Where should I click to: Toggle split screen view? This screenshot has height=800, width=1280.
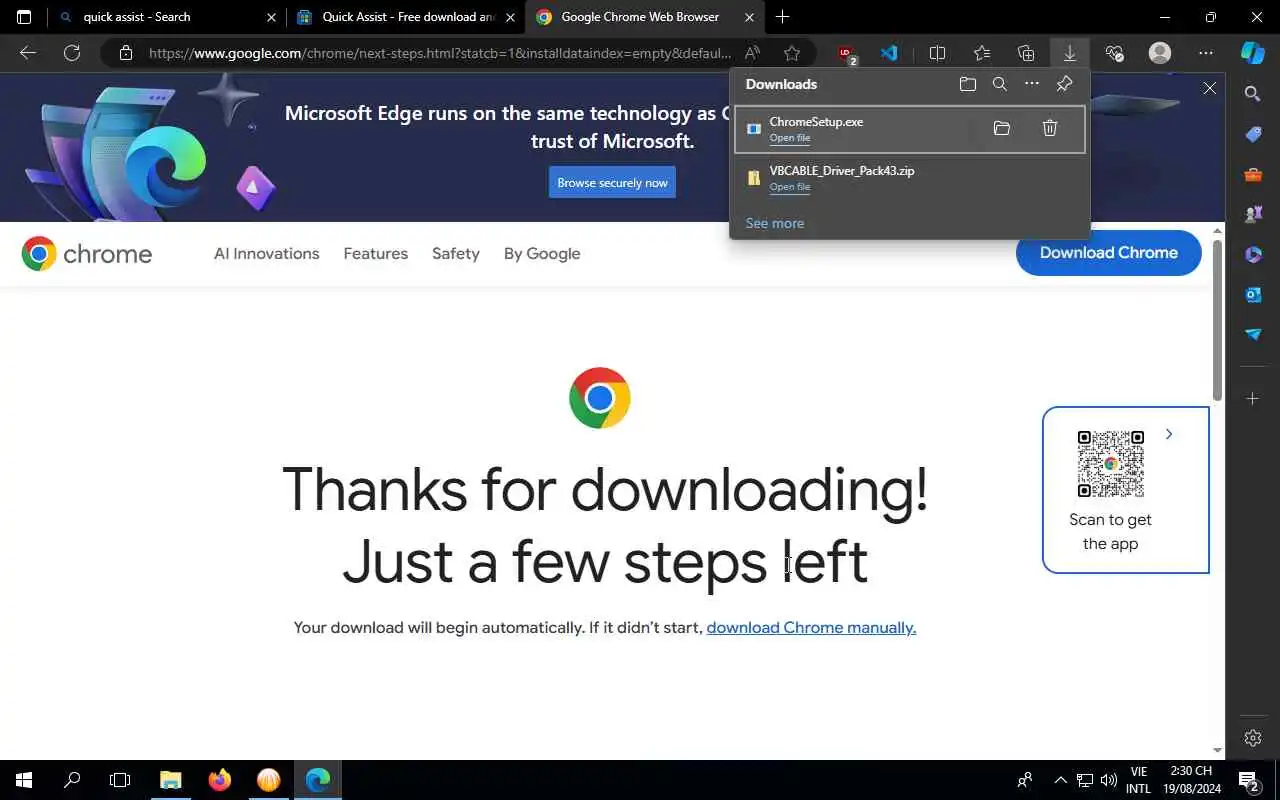pos(937,53)
